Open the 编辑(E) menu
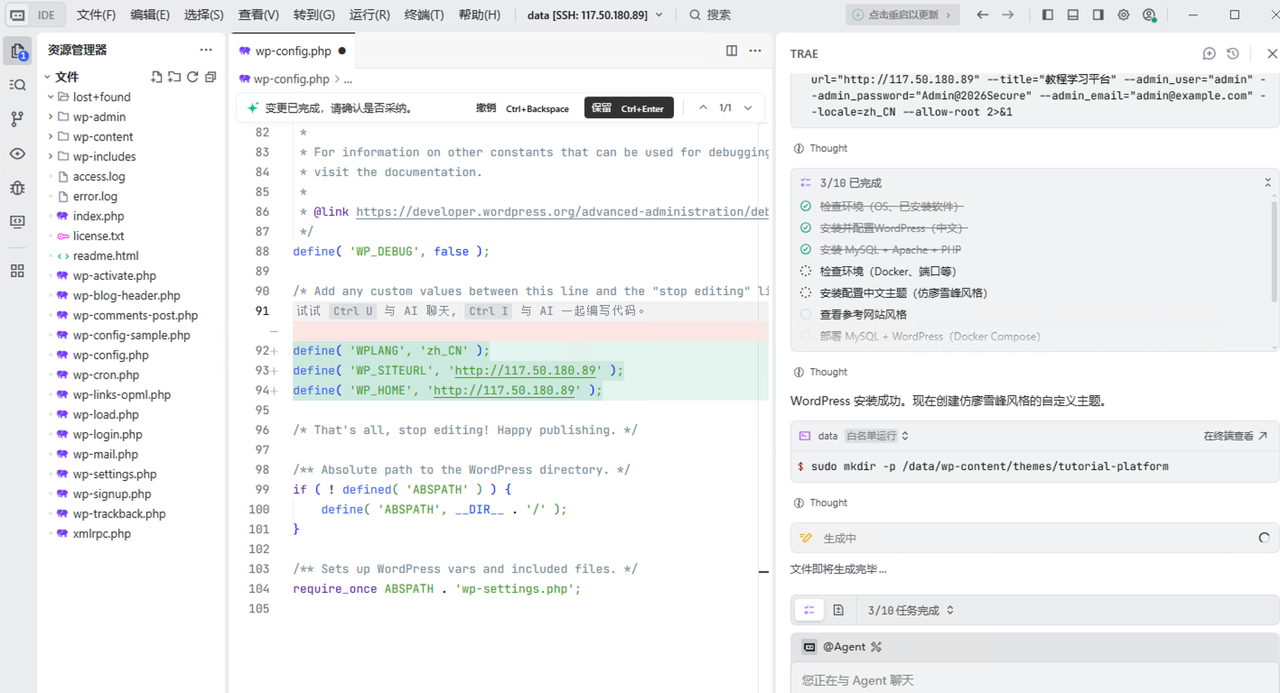The height and width of the screenshot is (693, 1280). (150, 15)
